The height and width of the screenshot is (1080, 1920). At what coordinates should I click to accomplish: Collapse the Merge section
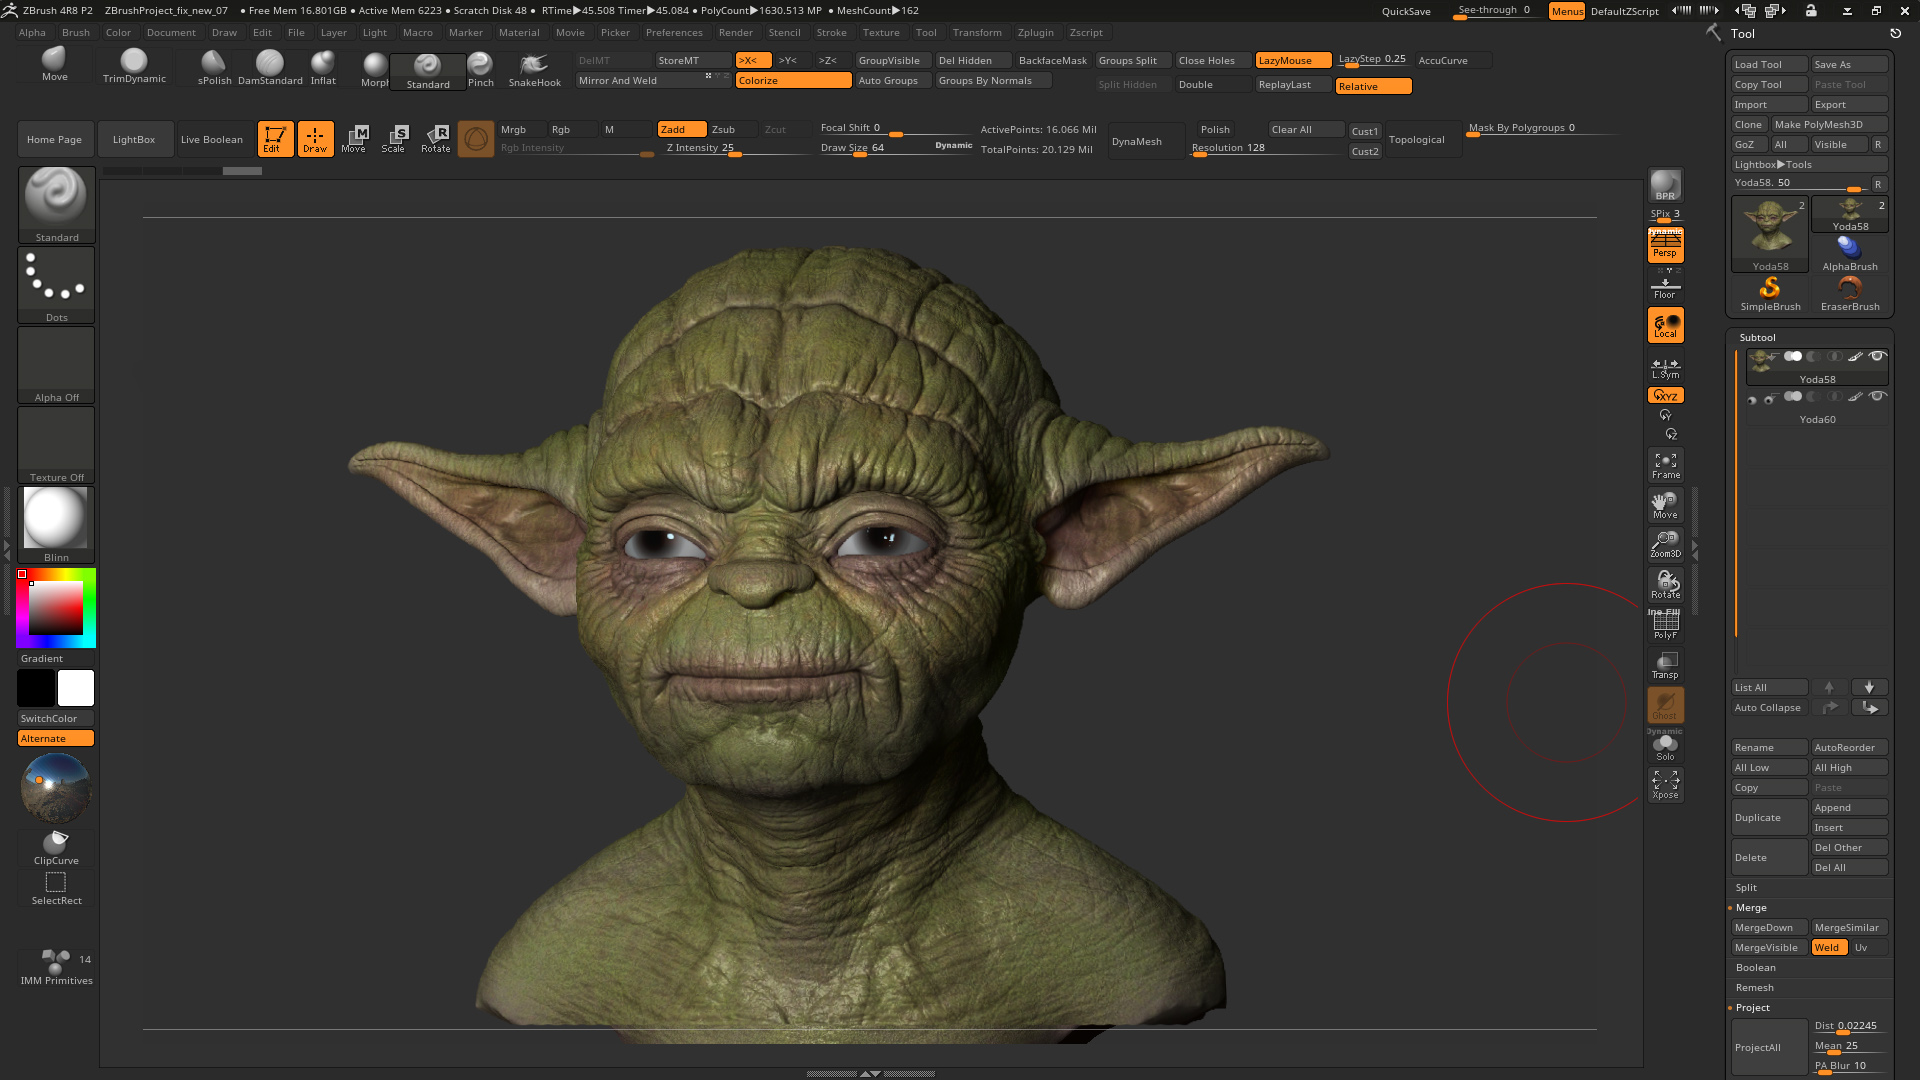pos(1751,907)
